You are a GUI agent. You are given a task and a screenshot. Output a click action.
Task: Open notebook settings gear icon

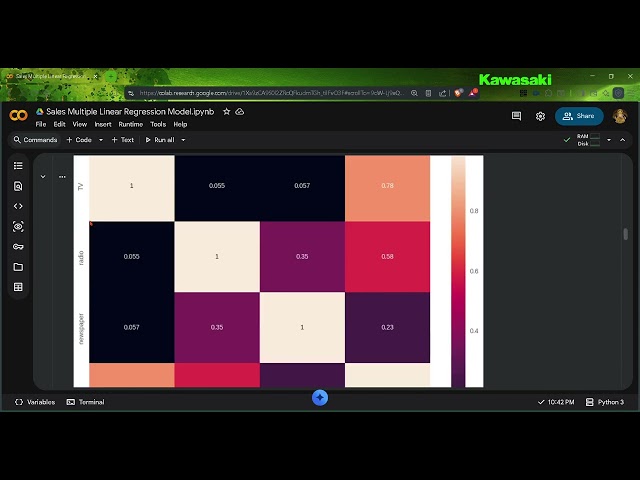(540, 116)
